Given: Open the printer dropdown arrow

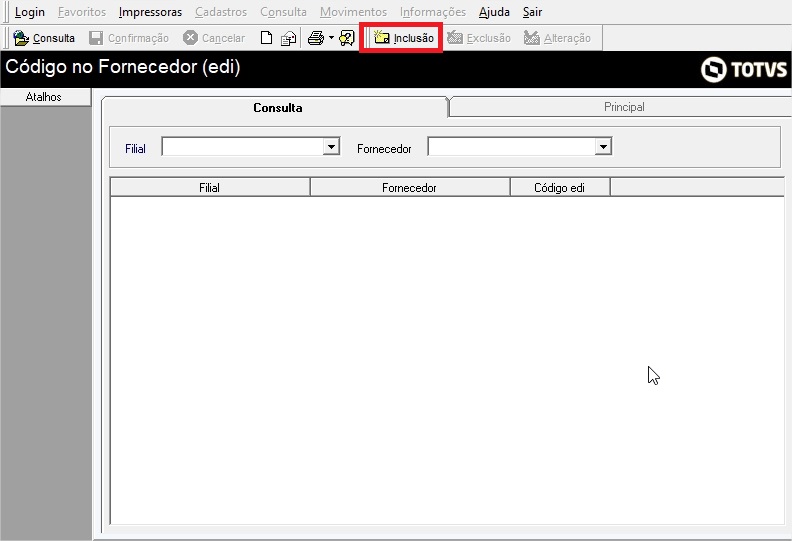Looking at the screenshot, I should point(331,38).
